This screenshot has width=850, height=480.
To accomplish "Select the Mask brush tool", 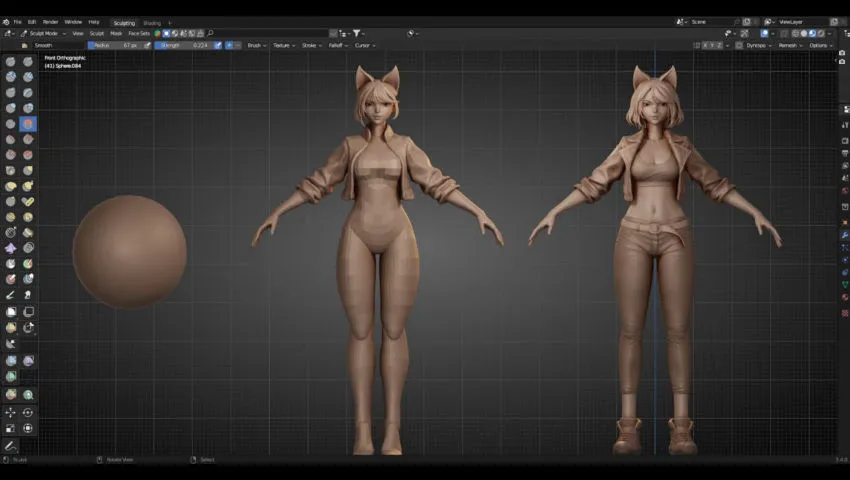I will coord(11,264).
